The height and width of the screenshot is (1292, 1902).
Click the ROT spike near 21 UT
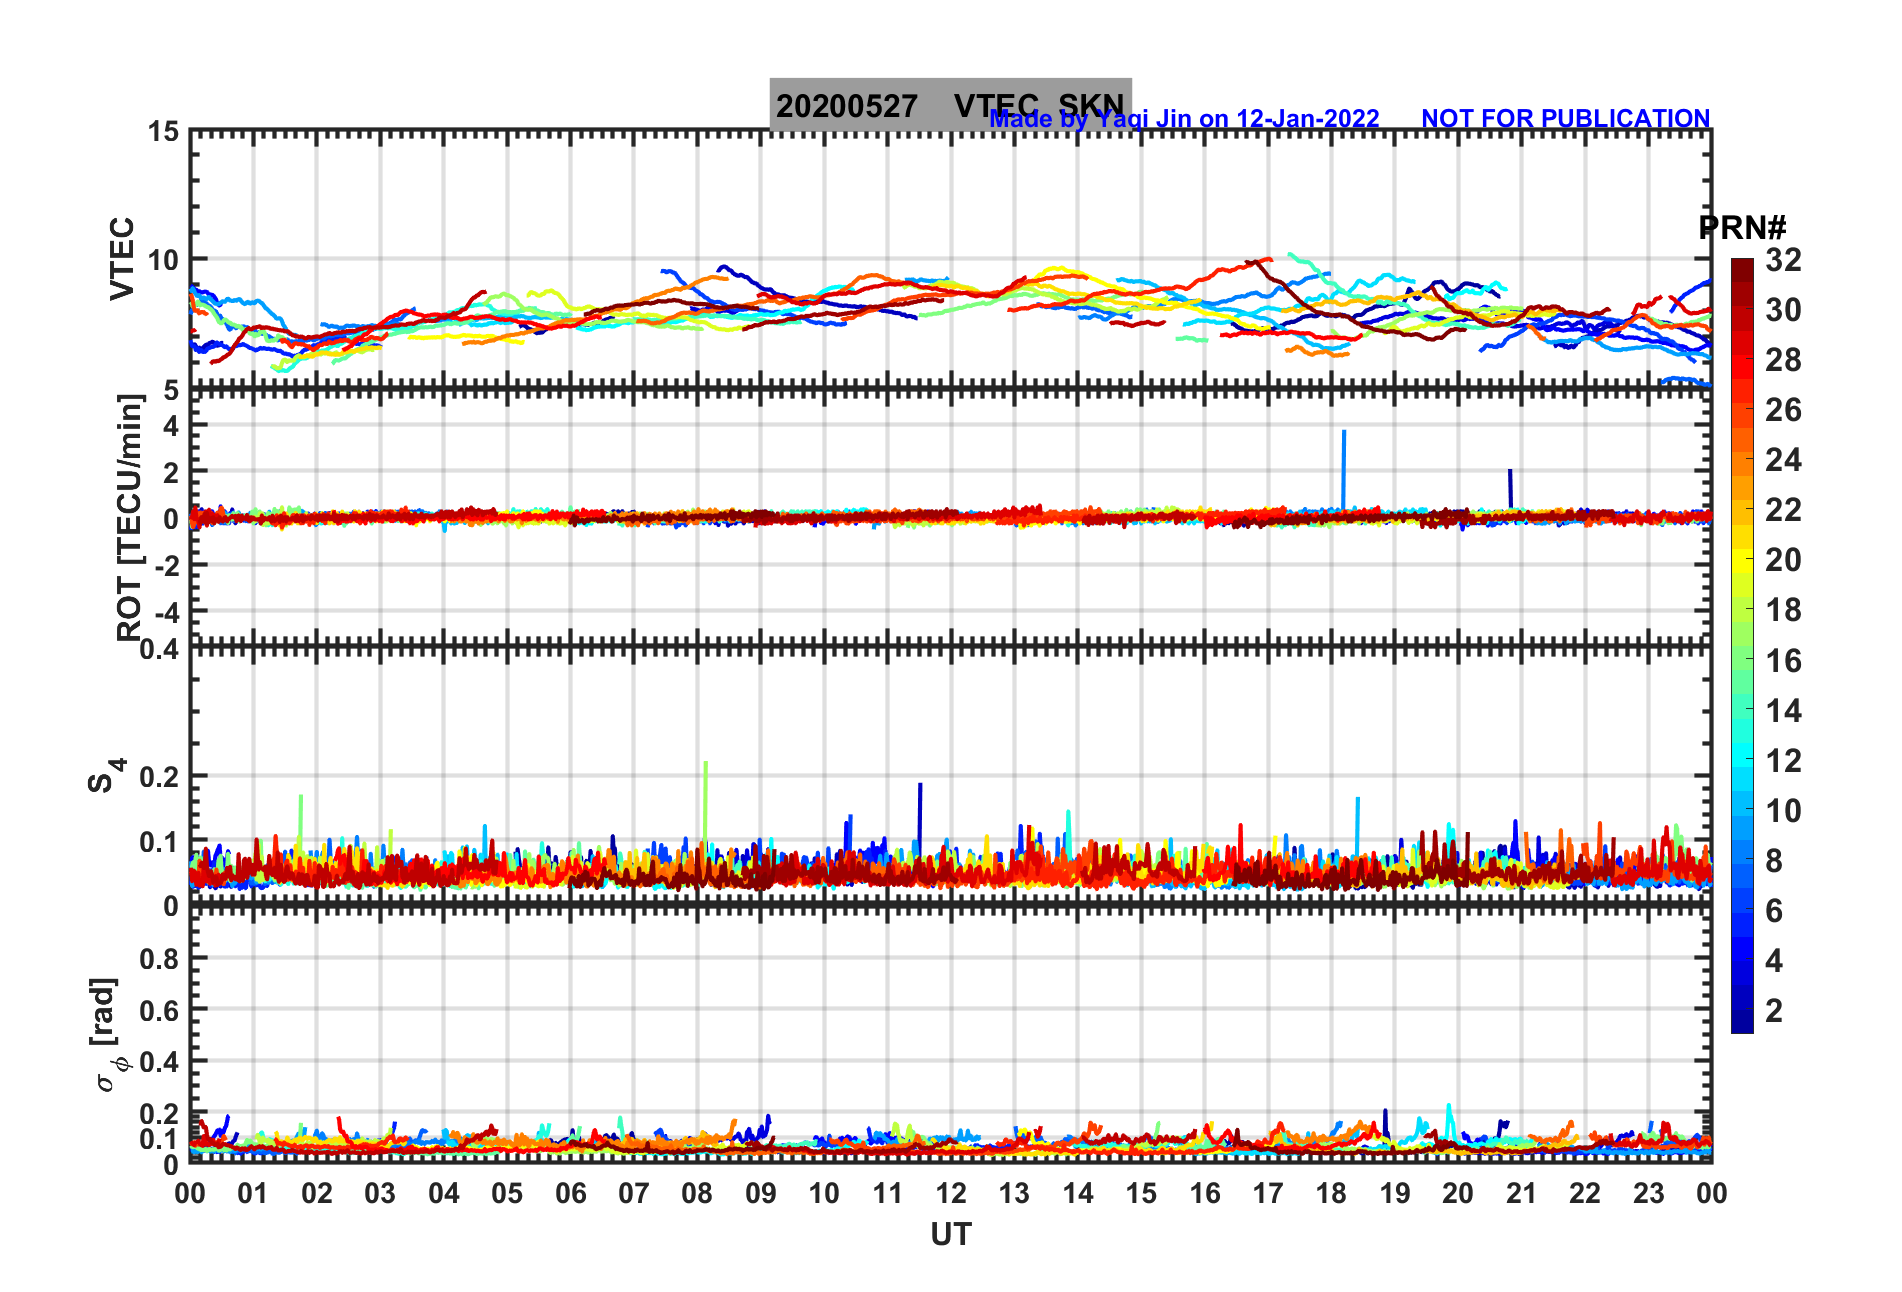click(1510, 488)
